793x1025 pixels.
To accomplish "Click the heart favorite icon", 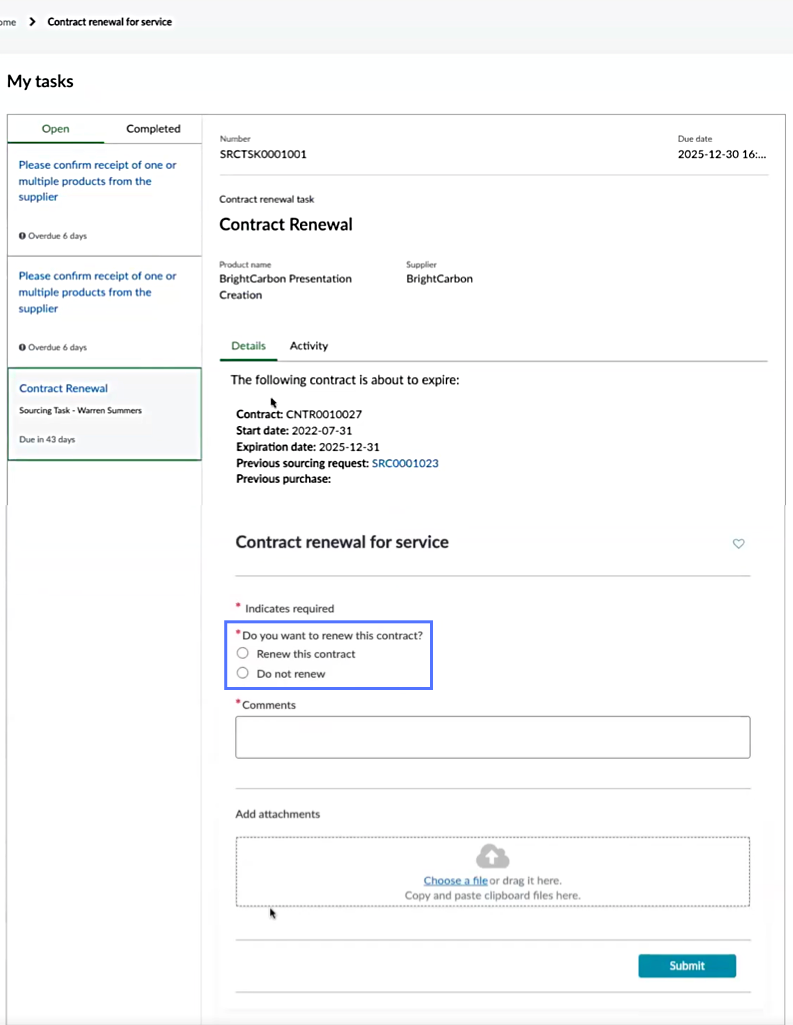I will point(738,543).
